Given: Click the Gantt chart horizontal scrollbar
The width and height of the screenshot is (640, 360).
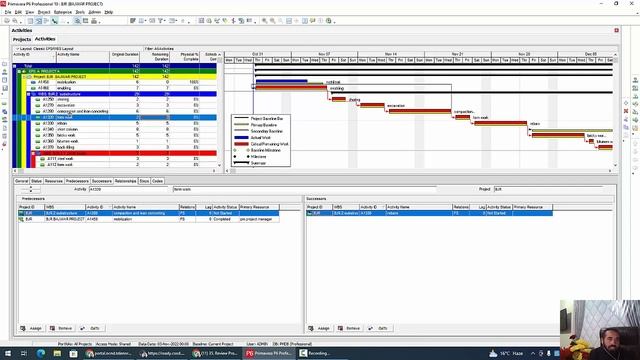Looking at the screenshot, I should pos(419,171).
